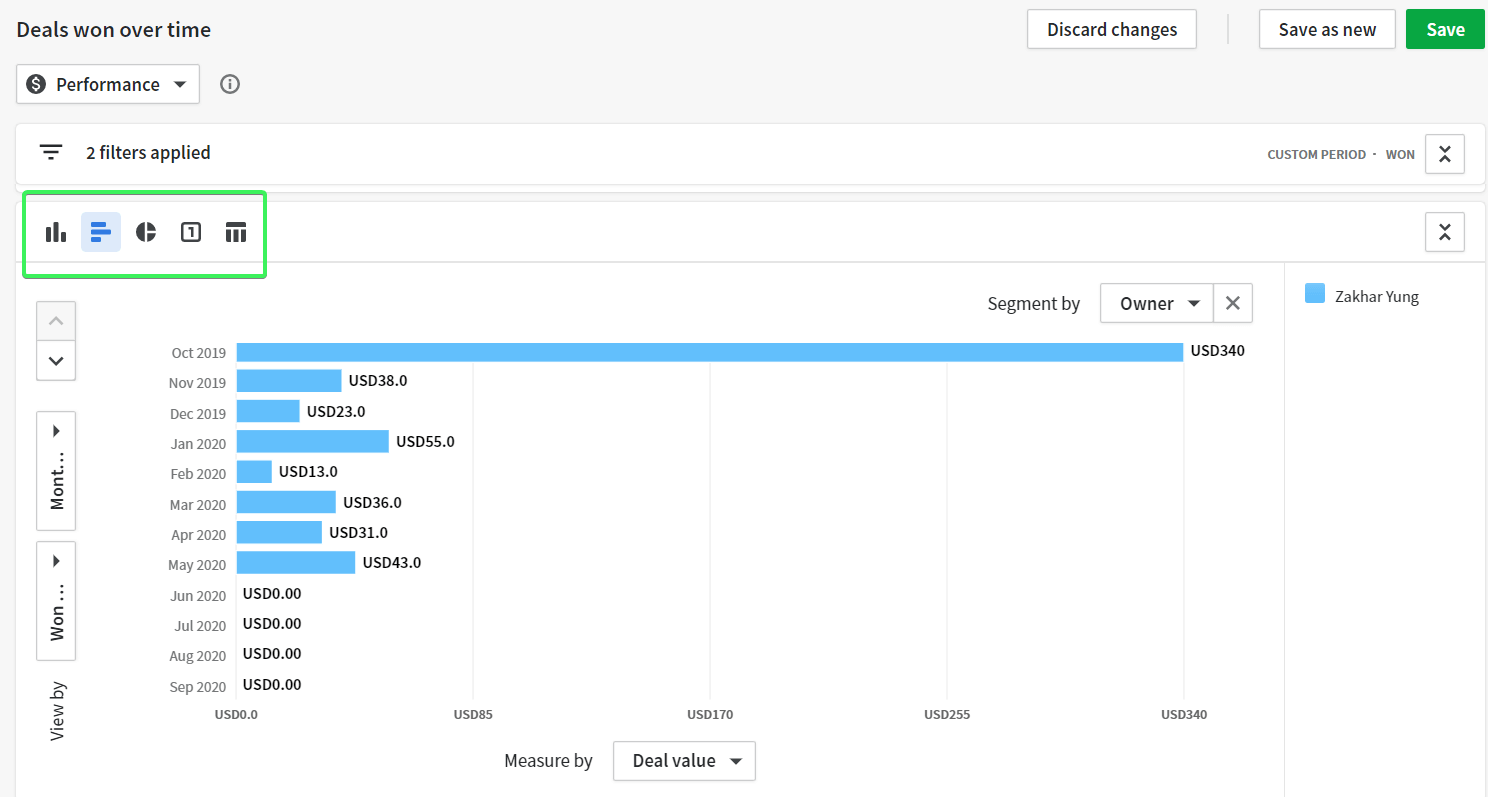Collapse the chart panel
This screenshot has height=797, width=1488.
1444,232
